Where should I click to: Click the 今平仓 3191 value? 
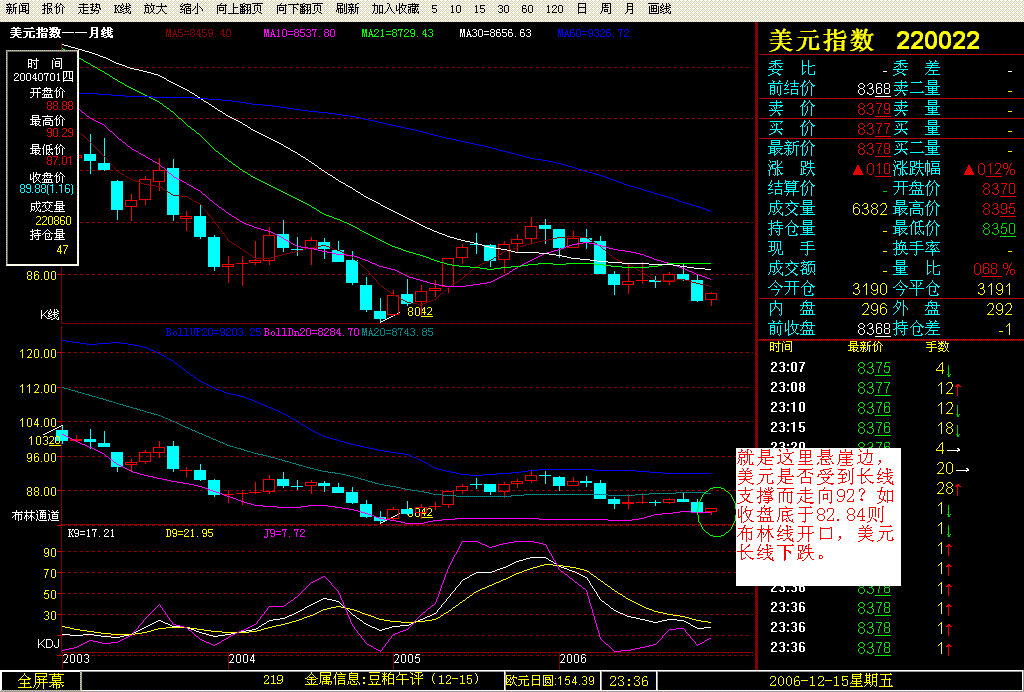(x=994, y=289)
